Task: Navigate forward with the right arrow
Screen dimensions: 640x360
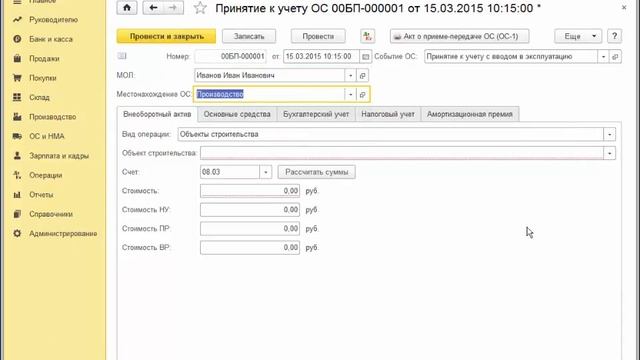Action: pyautogui.click(x=173, y=8)
